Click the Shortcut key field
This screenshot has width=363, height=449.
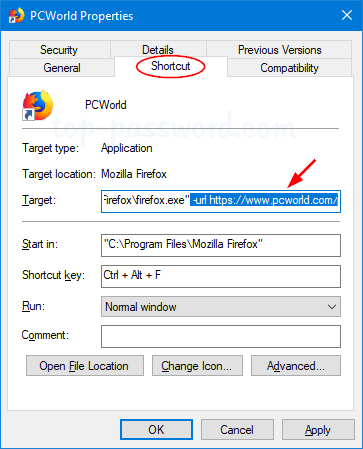[x=221, y=276]
